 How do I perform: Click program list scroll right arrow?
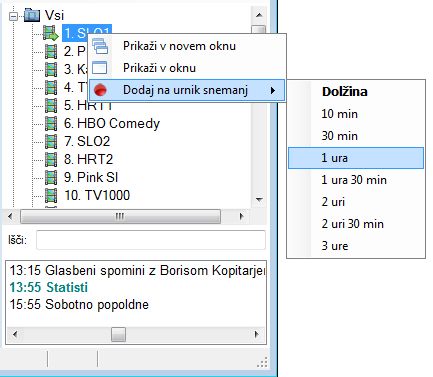pyautogui.click(x=256, y=334)
